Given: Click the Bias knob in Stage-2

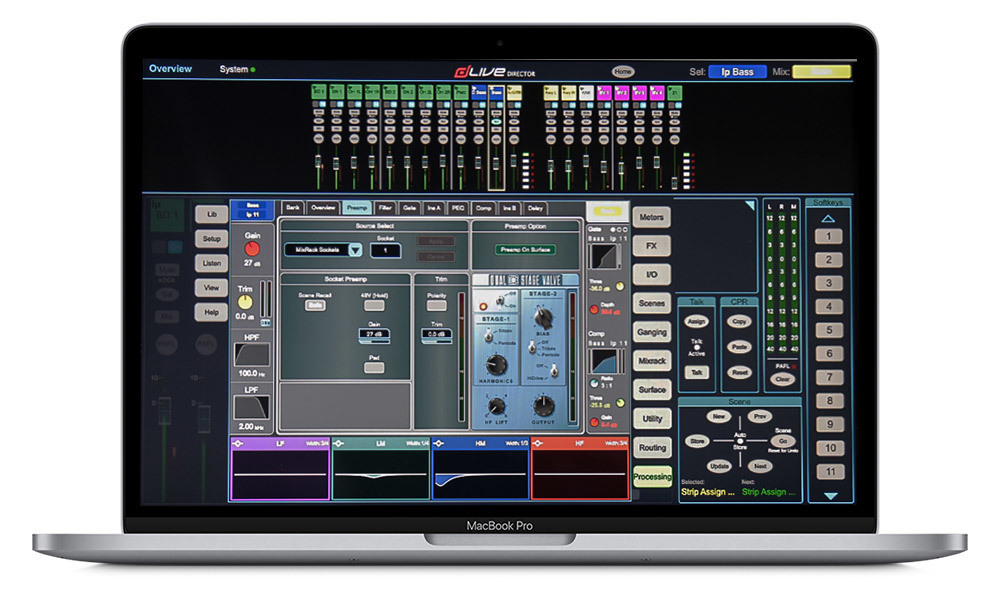Looking at the screenshot, I should tap(543, 317).
